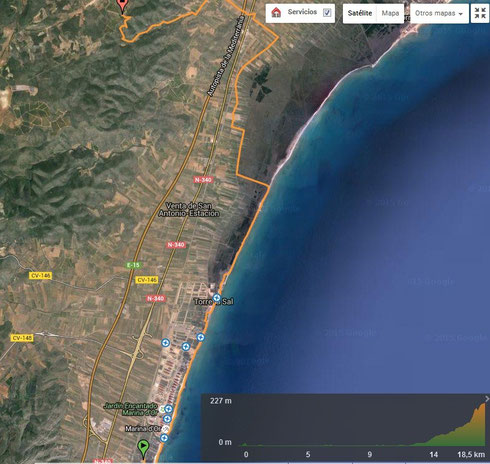The width and height of the screenshot is (490, 464).
Task: Click the Servicios house icon
Action: (276, 12)
